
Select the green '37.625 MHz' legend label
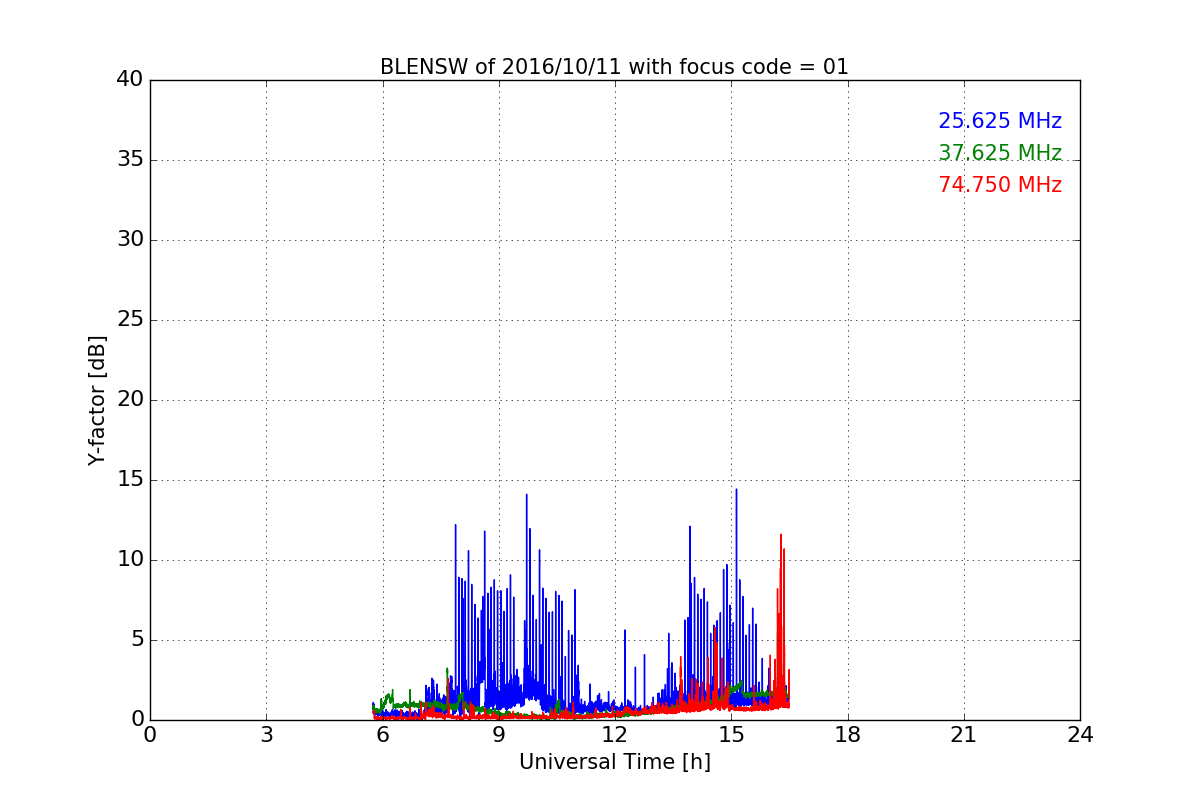1000,153
